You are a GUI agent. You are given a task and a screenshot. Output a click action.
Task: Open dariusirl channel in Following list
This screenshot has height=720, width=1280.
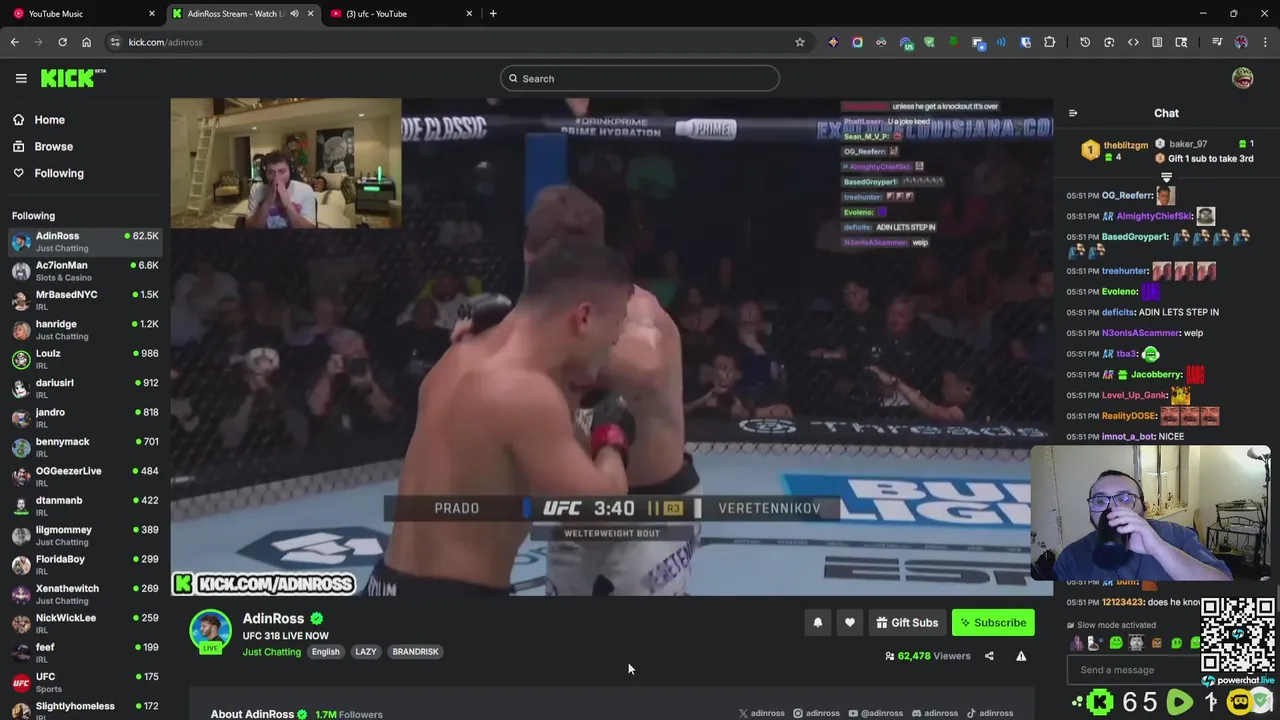tap(85, 388)
